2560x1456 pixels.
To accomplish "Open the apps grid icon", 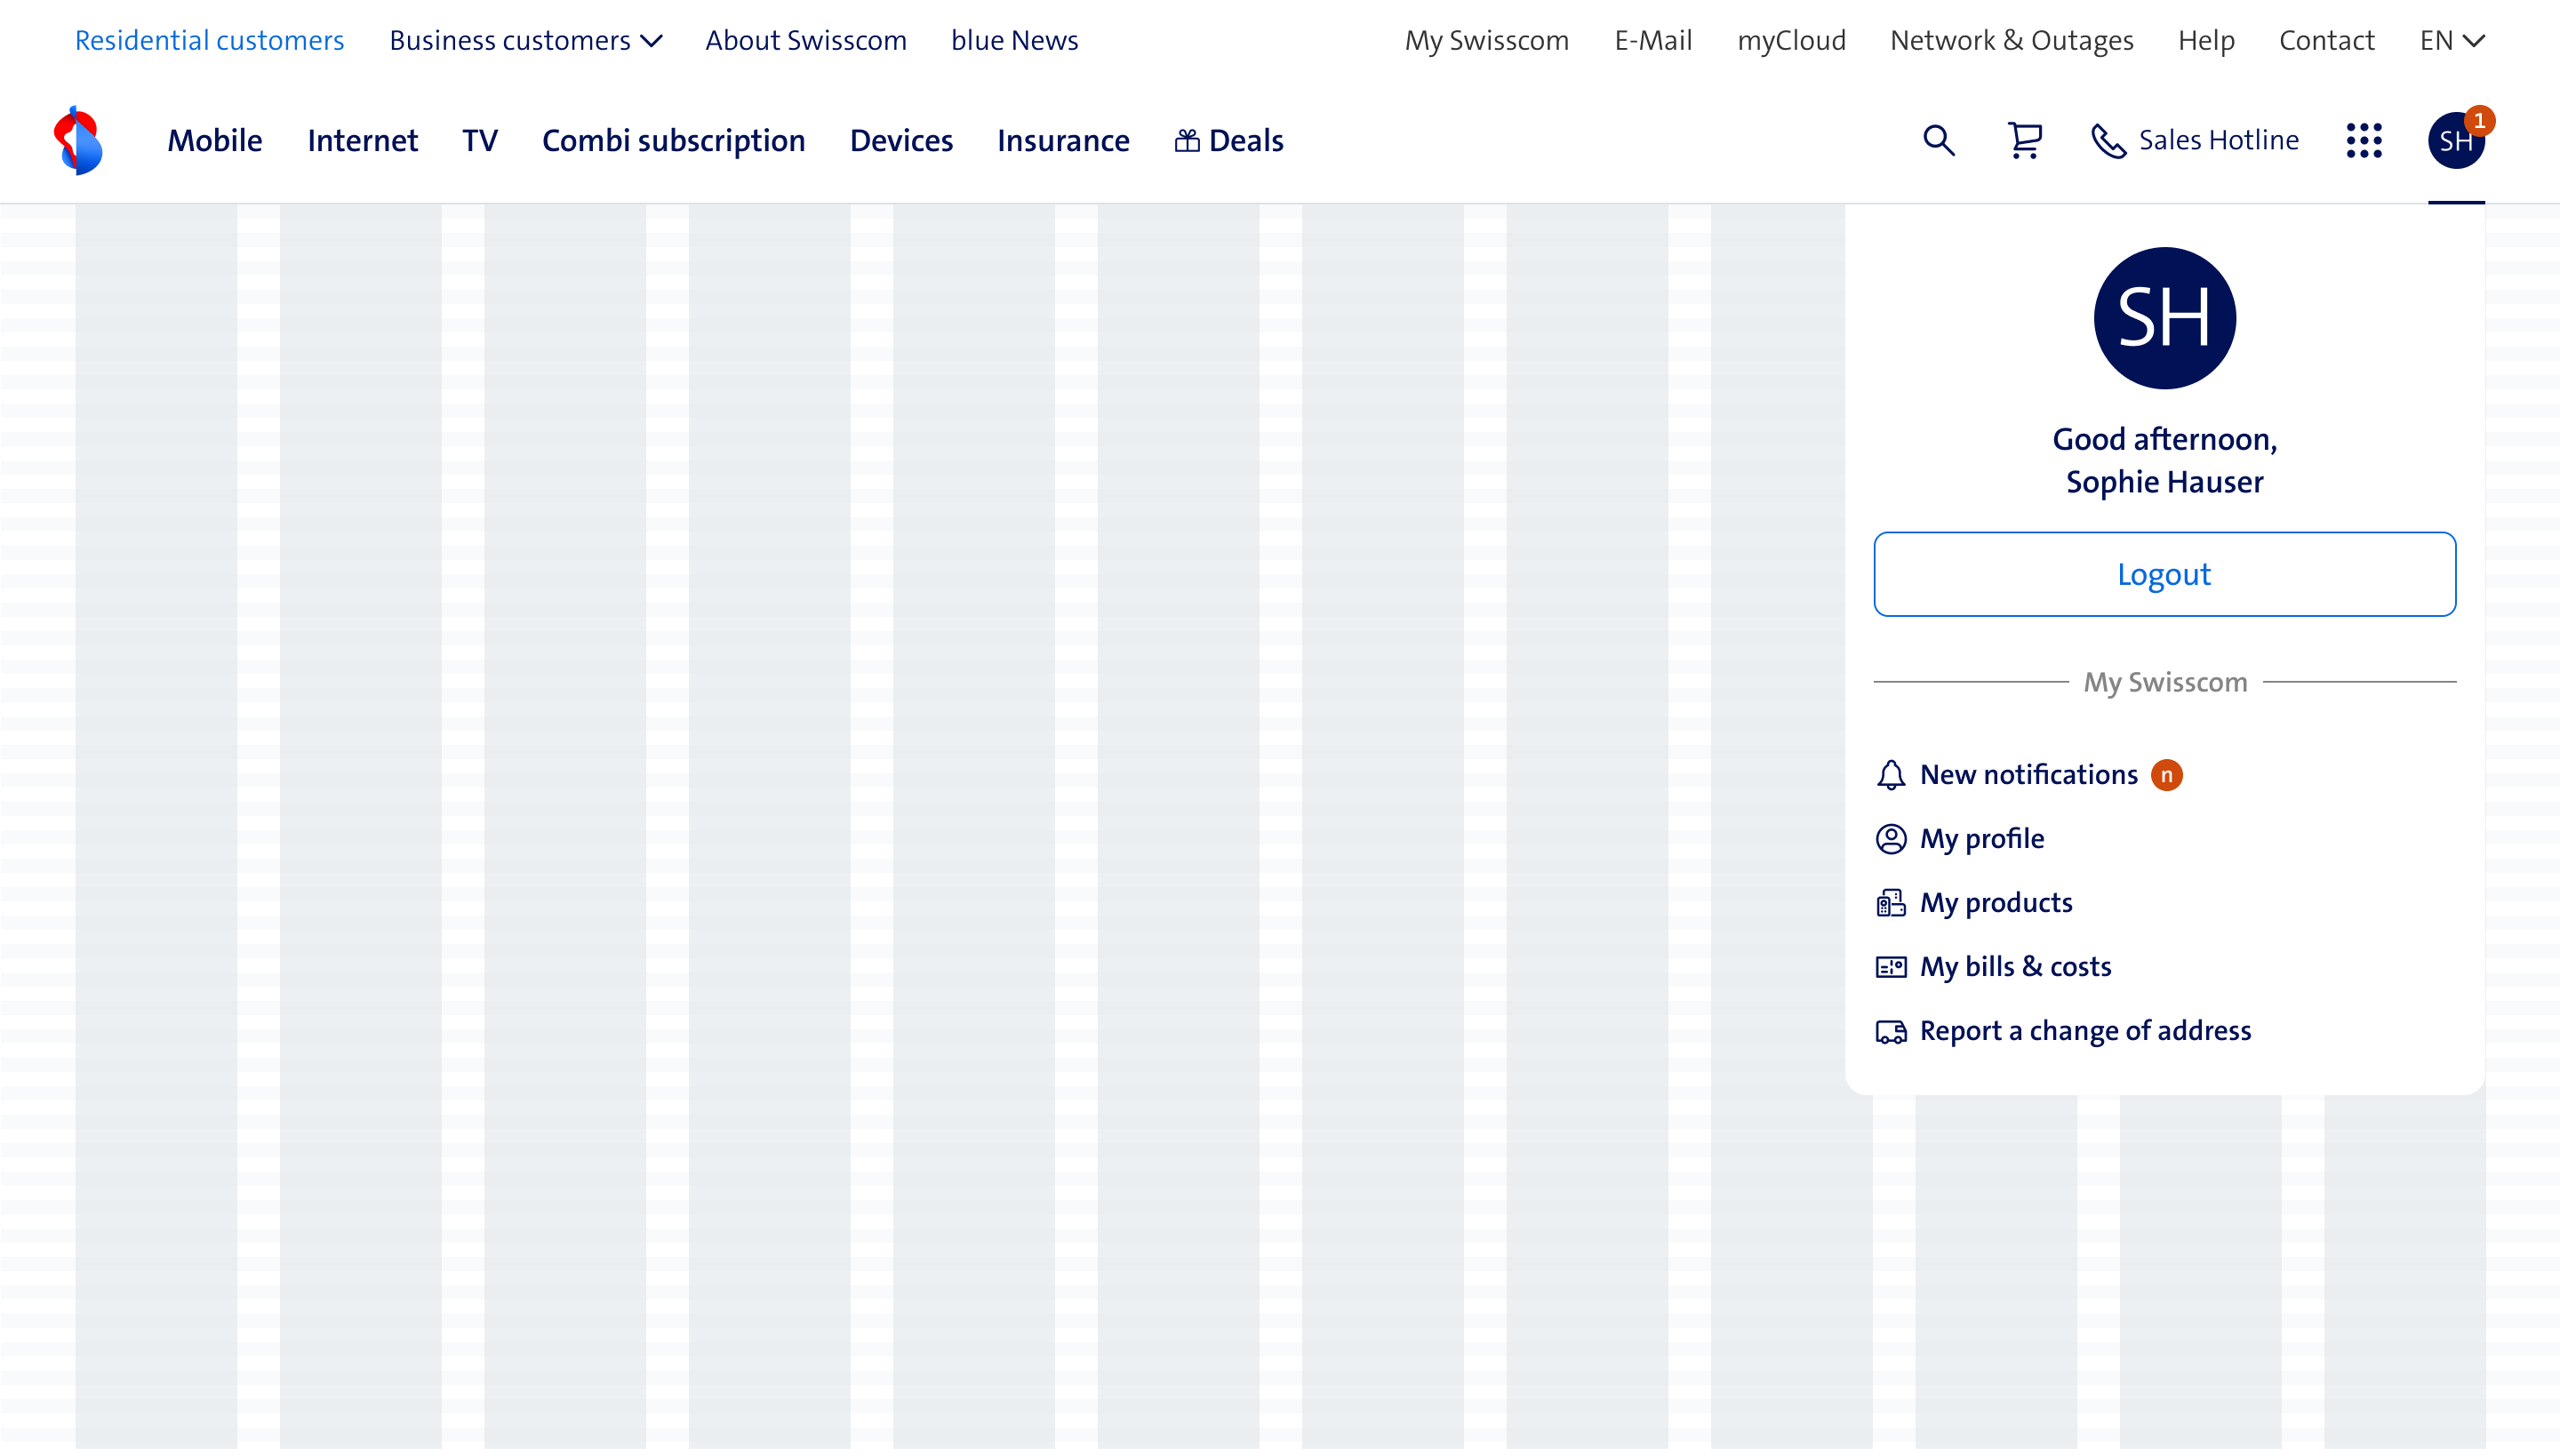I will (2364, 140).
